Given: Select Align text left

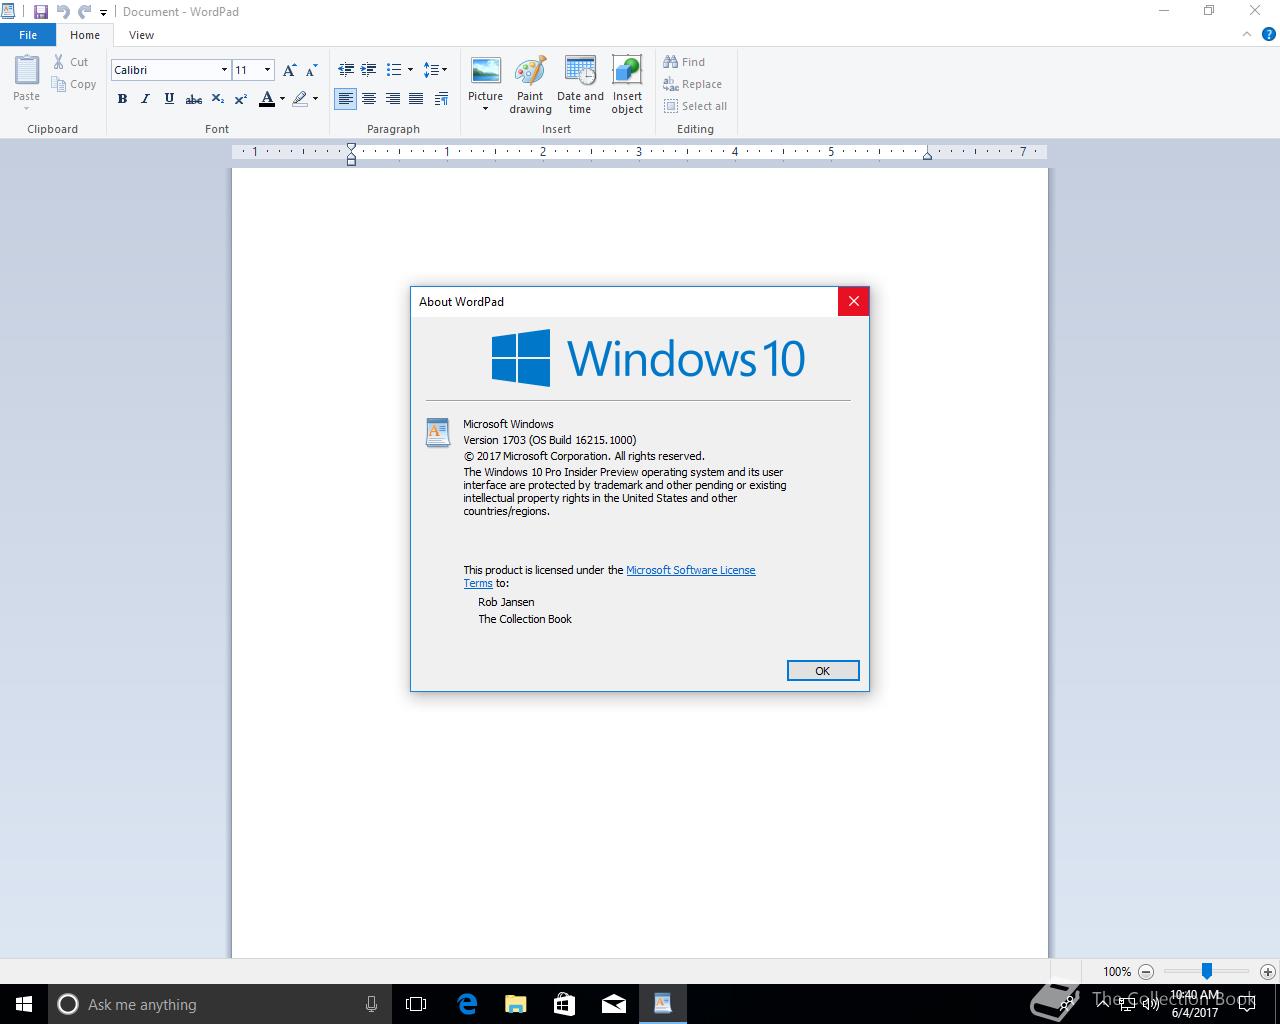Looking at the screenshot, I should pyautogui.click(x=345, y=99).
